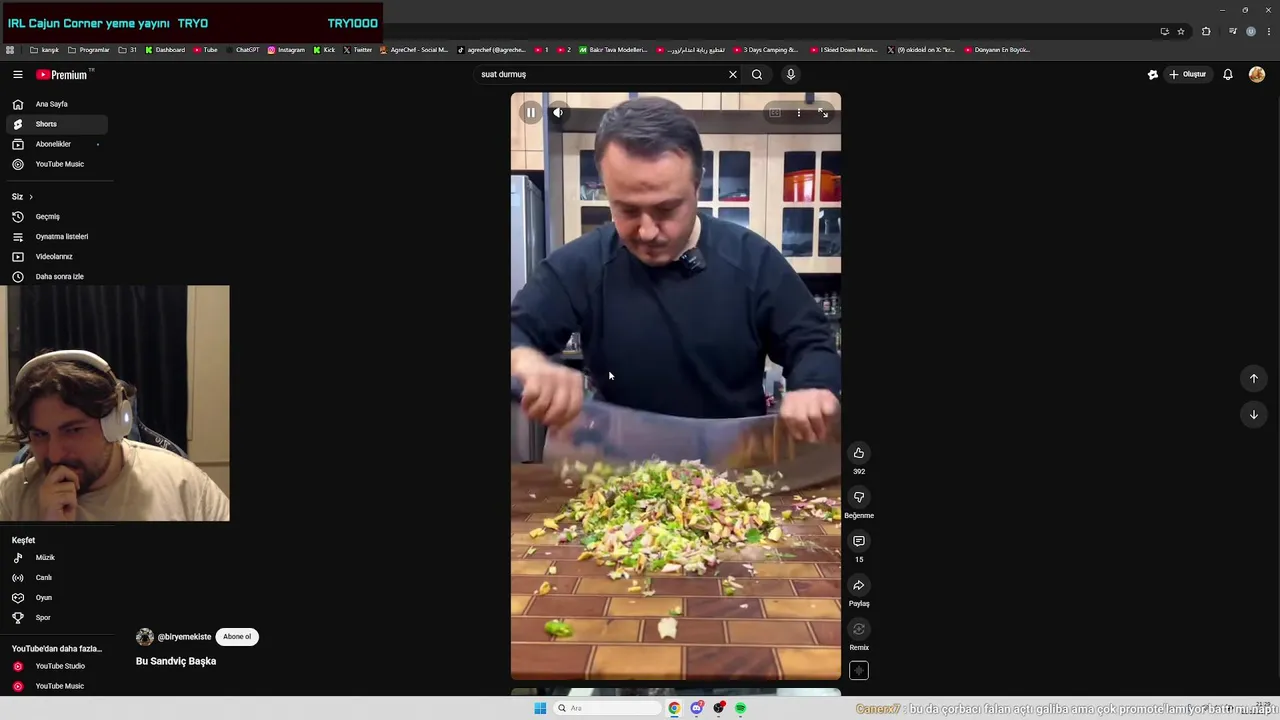Image resolution: width=1280 pixels, height=720 pixels.
Task: Open YouTube Music in the top sidebar section
Action: (59, 164)
